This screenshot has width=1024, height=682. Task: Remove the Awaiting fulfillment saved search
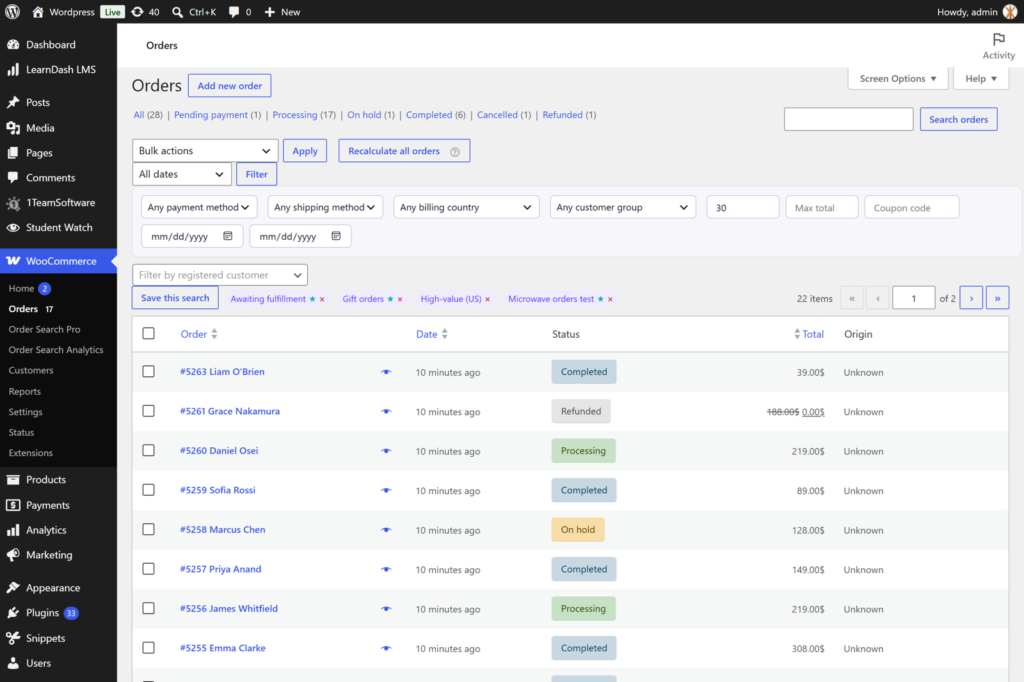[x=322, y=299]
